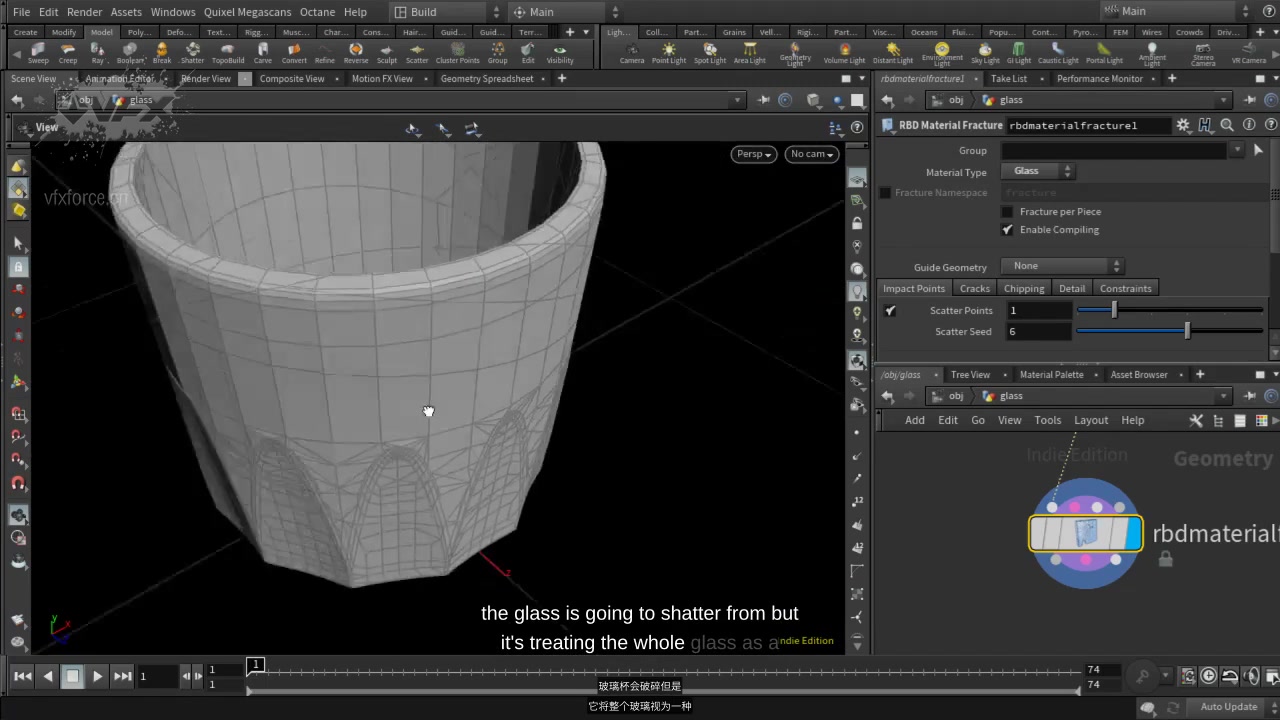
Task: Create a Portal Light
Action: coord(1104,53)
